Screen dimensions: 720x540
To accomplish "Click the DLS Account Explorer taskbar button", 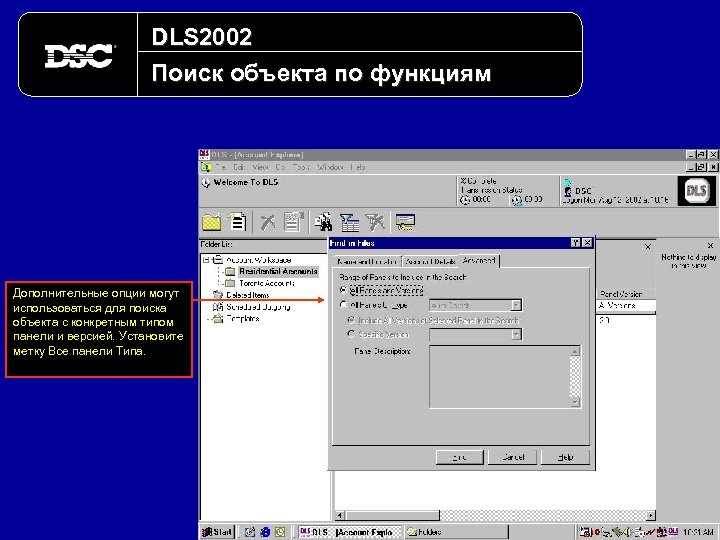I will (349, 532).
